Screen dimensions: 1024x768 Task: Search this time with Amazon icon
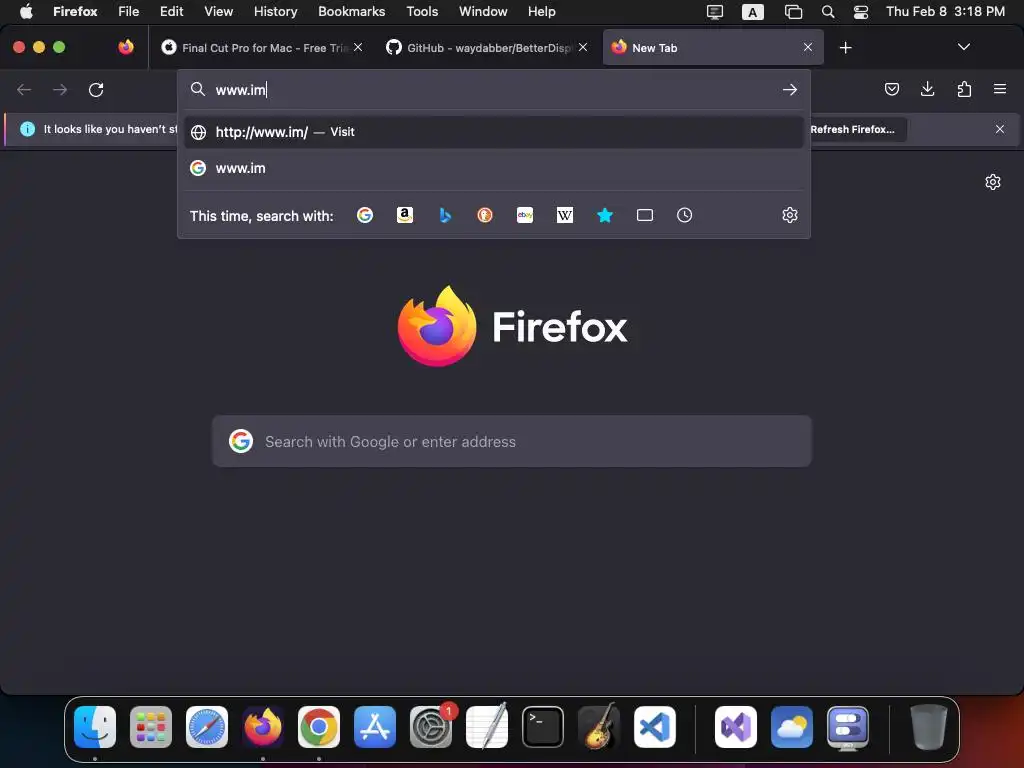pyautogui.click(x=405, y=215)
